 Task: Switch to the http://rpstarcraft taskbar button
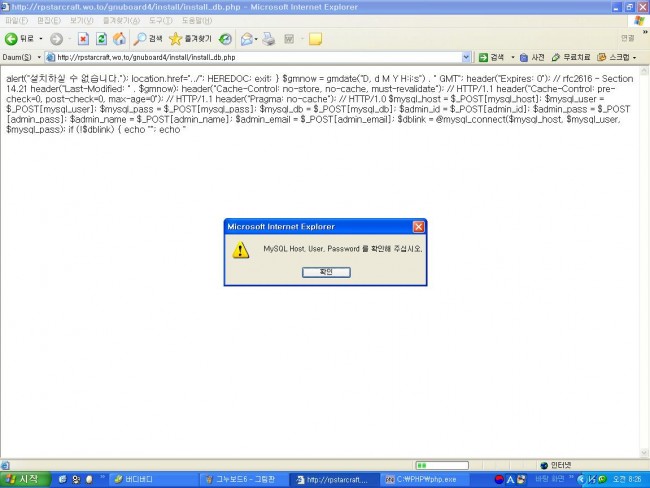pos(333,480)
